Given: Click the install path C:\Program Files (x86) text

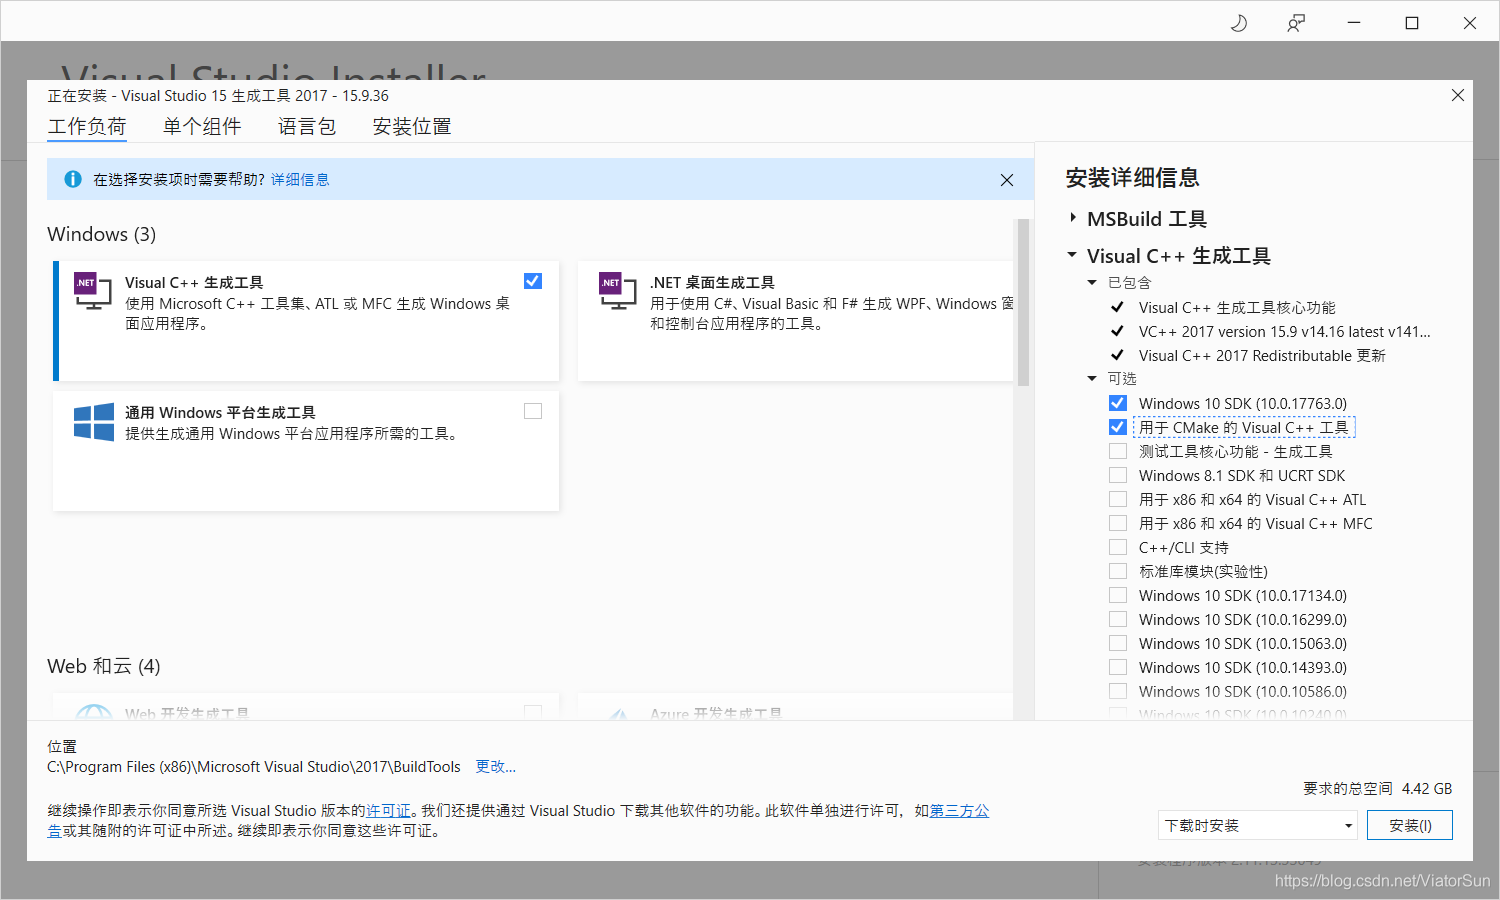Looking at the screenshot, I should pyautogui.click(x=254, y=767).
